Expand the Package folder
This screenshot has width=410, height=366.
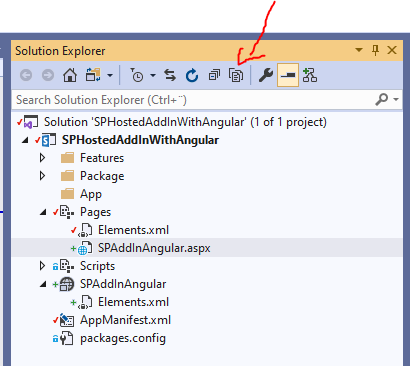point(42,176)
